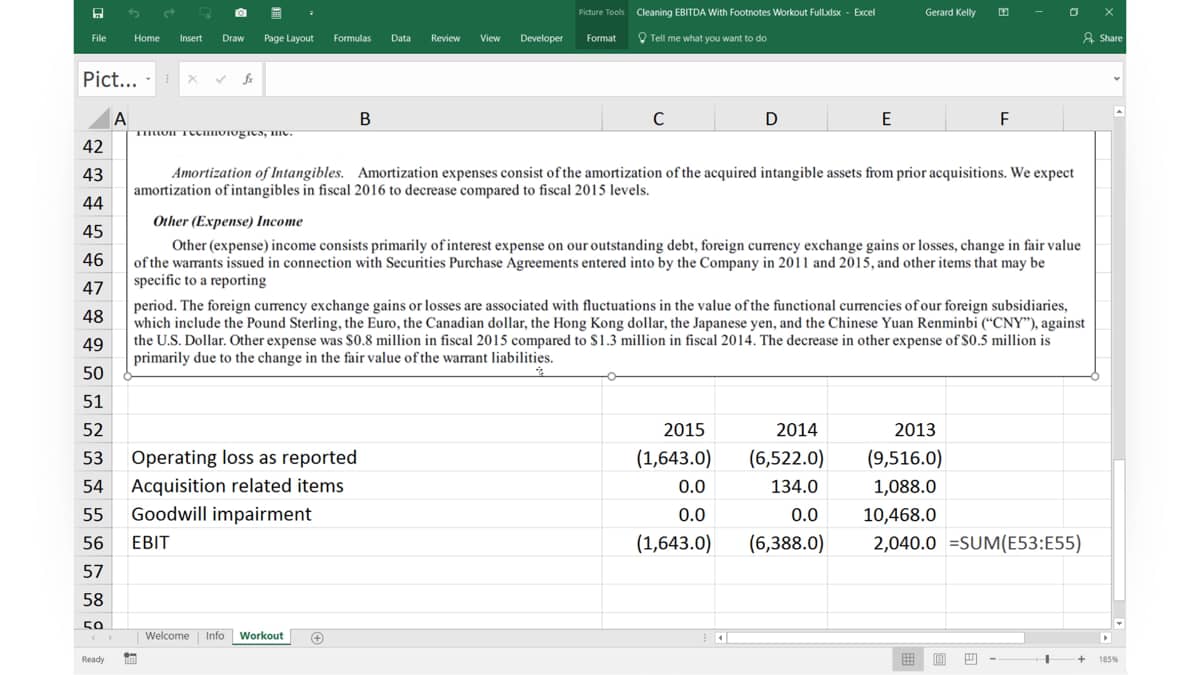Select the Workout sheet tab
The image size is (1200, 675).
pyautogui.click(x=261, y=636)
